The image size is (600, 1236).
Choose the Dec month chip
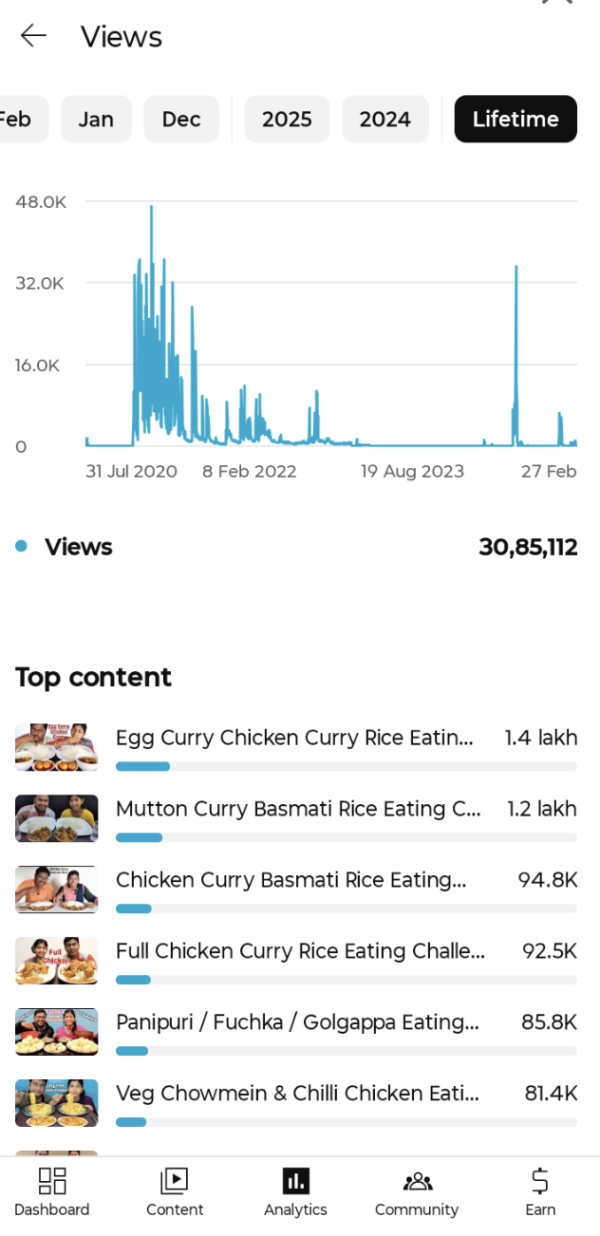click(181, 119)
